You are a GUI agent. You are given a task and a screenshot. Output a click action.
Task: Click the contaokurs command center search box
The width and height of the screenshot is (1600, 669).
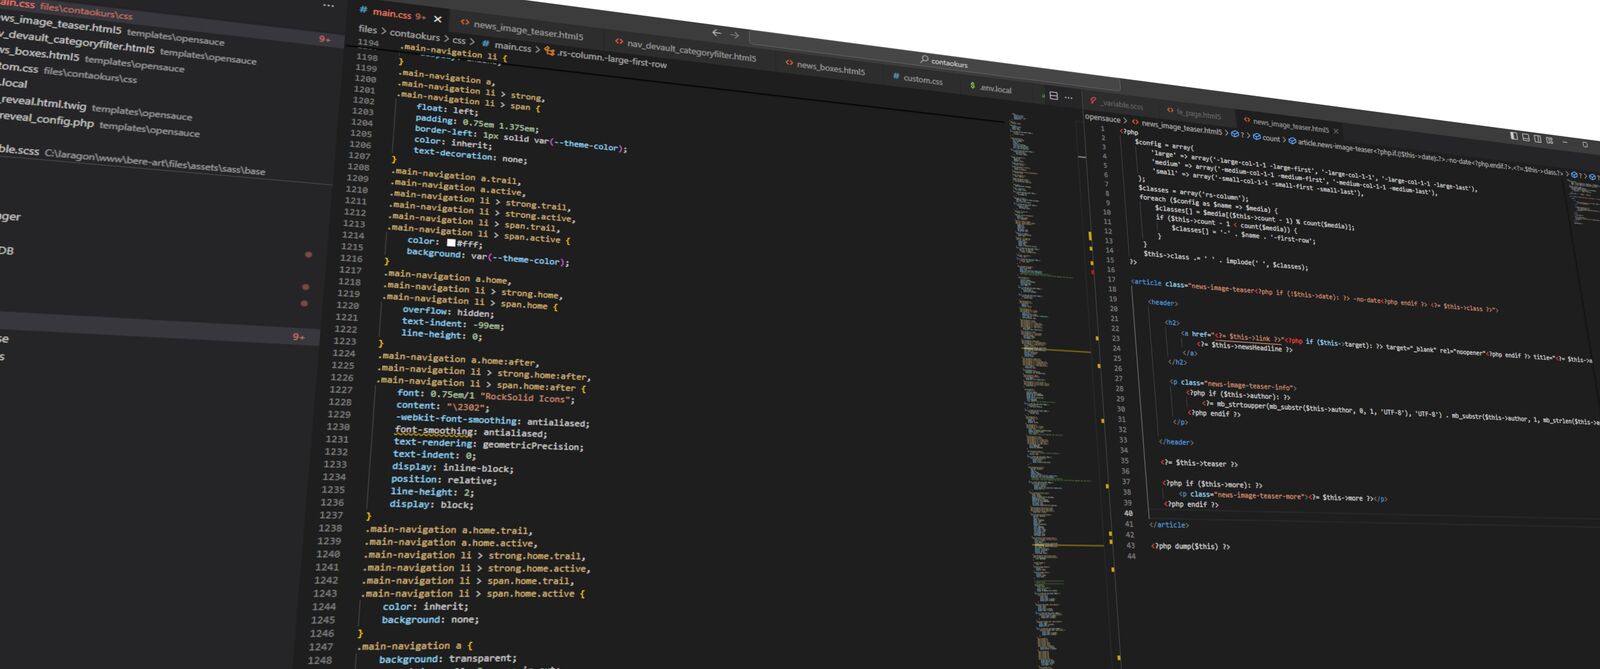pyautogui.click(x=943, y=63)
